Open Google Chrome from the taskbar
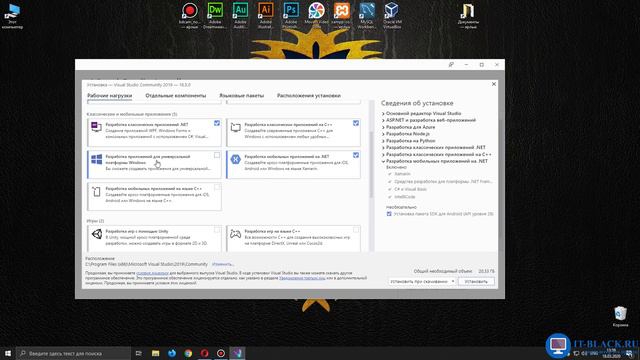 click(188, 353)
